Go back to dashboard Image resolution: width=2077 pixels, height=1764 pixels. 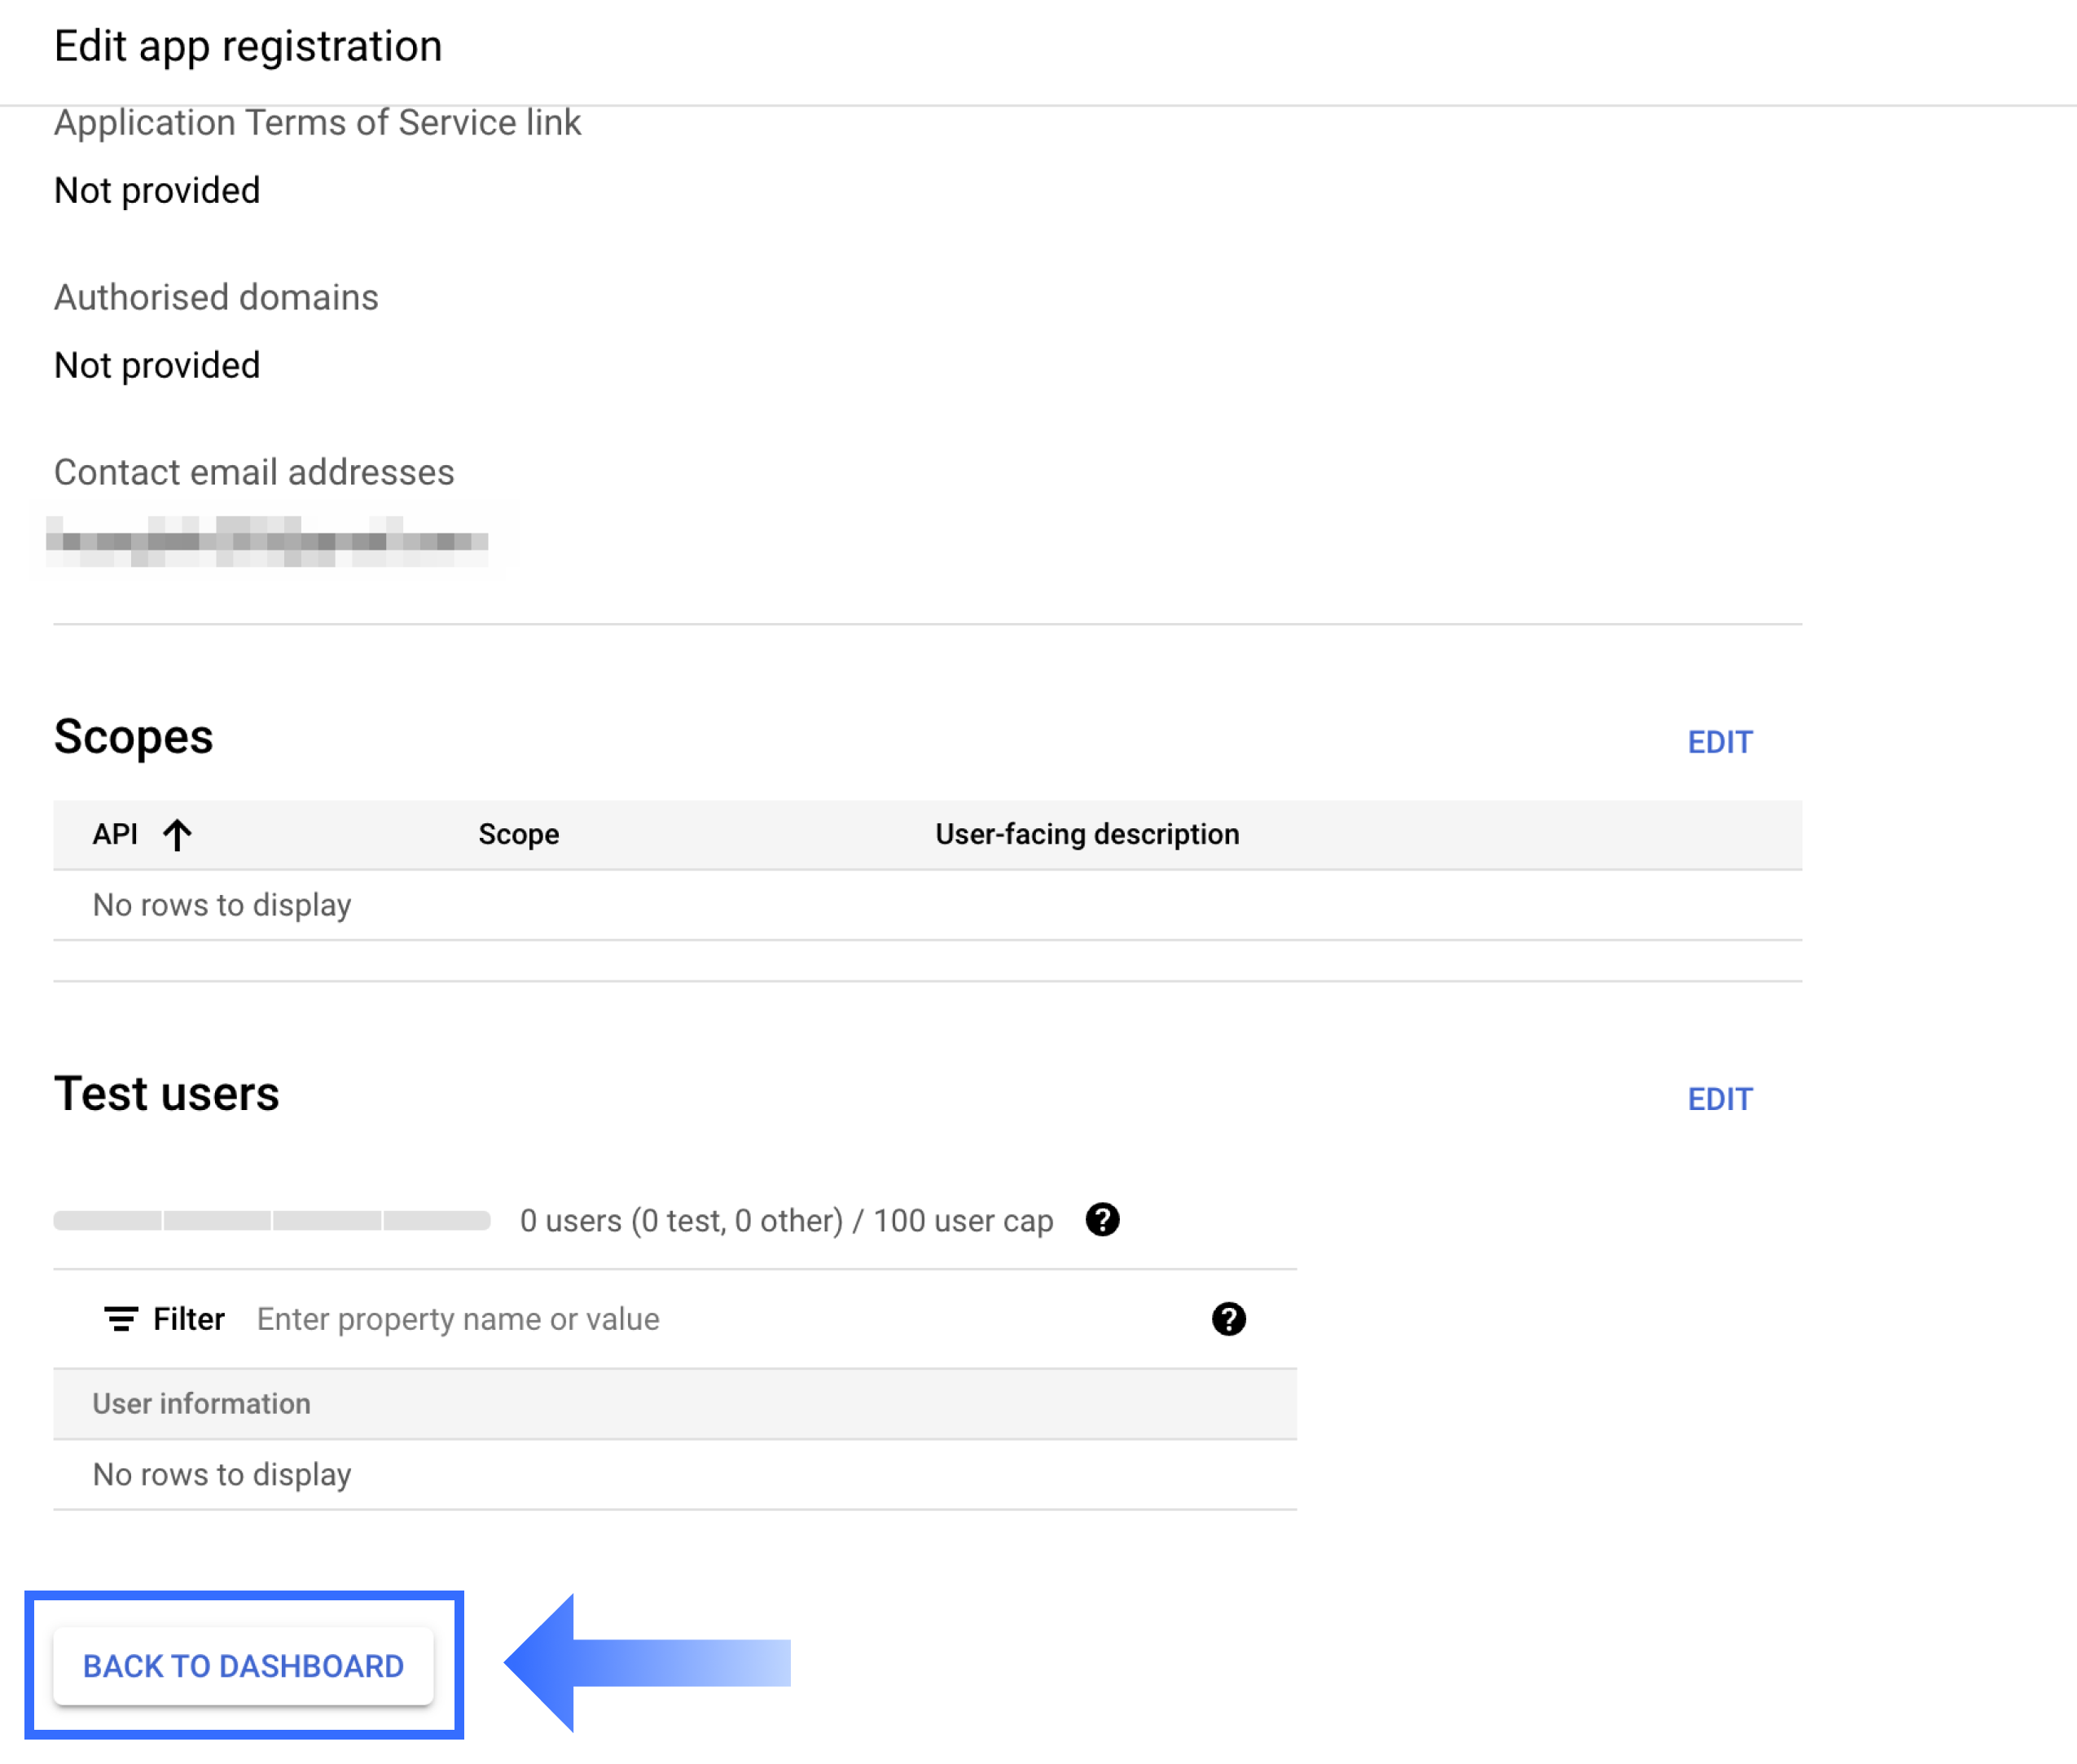point(243,1666)
